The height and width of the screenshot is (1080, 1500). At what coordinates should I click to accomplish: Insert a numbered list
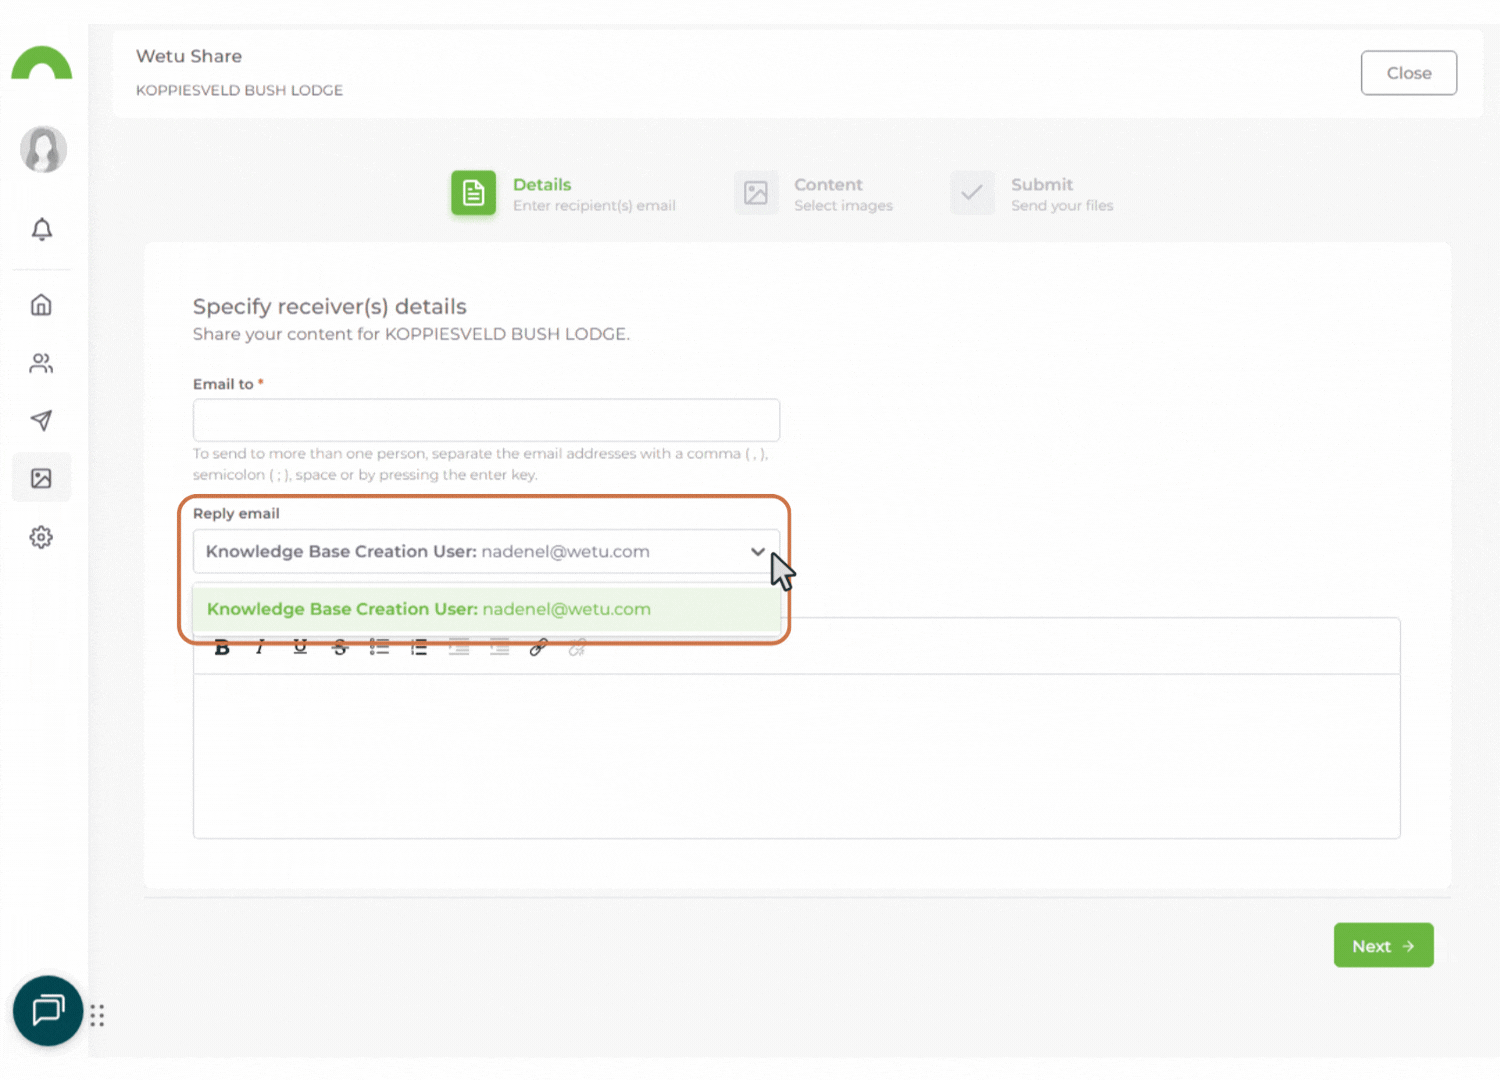pos(419,648)
